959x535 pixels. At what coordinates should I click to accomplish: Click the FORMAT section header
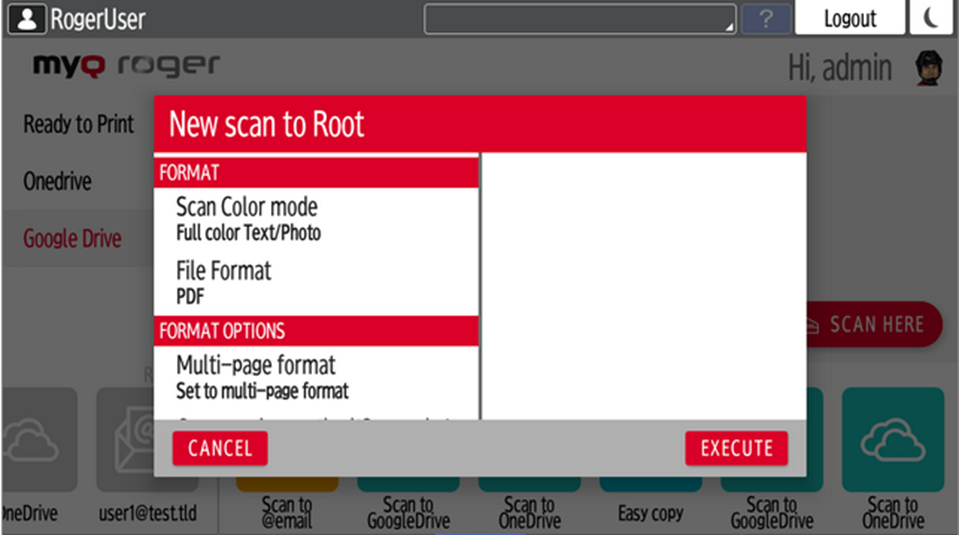[316, 172]
